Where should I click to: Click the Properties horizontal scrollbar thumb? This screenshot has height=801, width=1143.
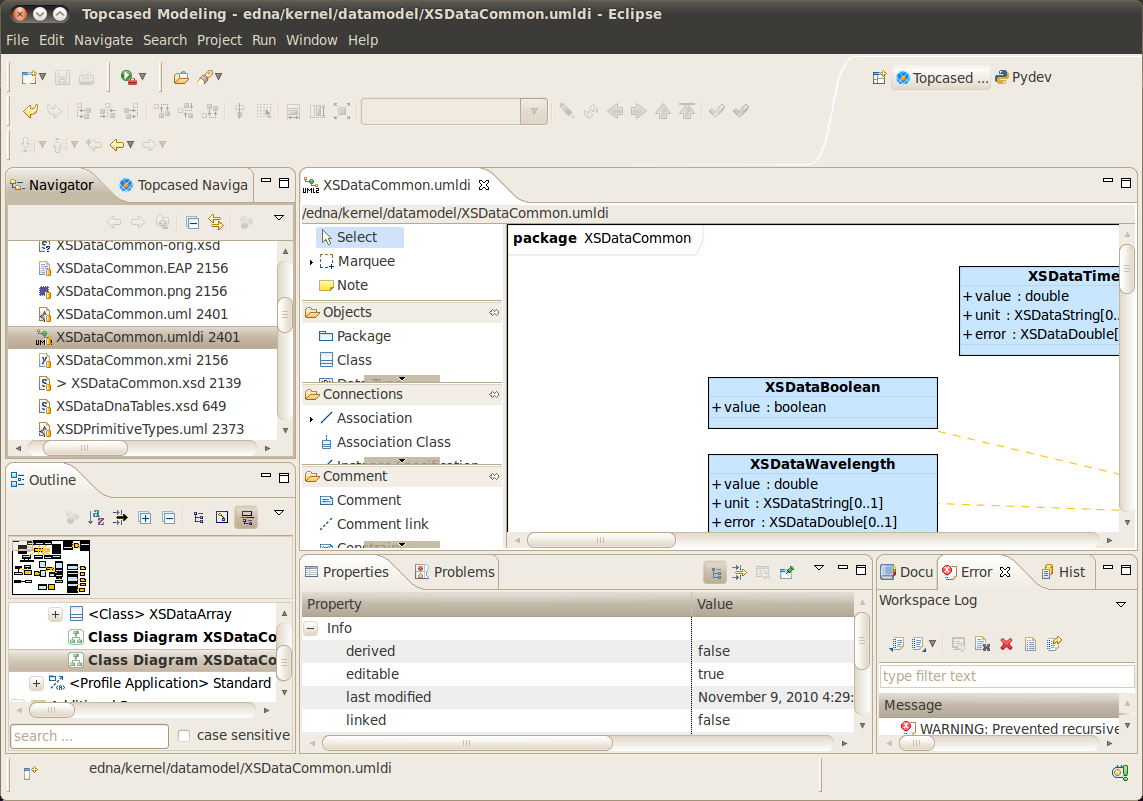[467, 743]
